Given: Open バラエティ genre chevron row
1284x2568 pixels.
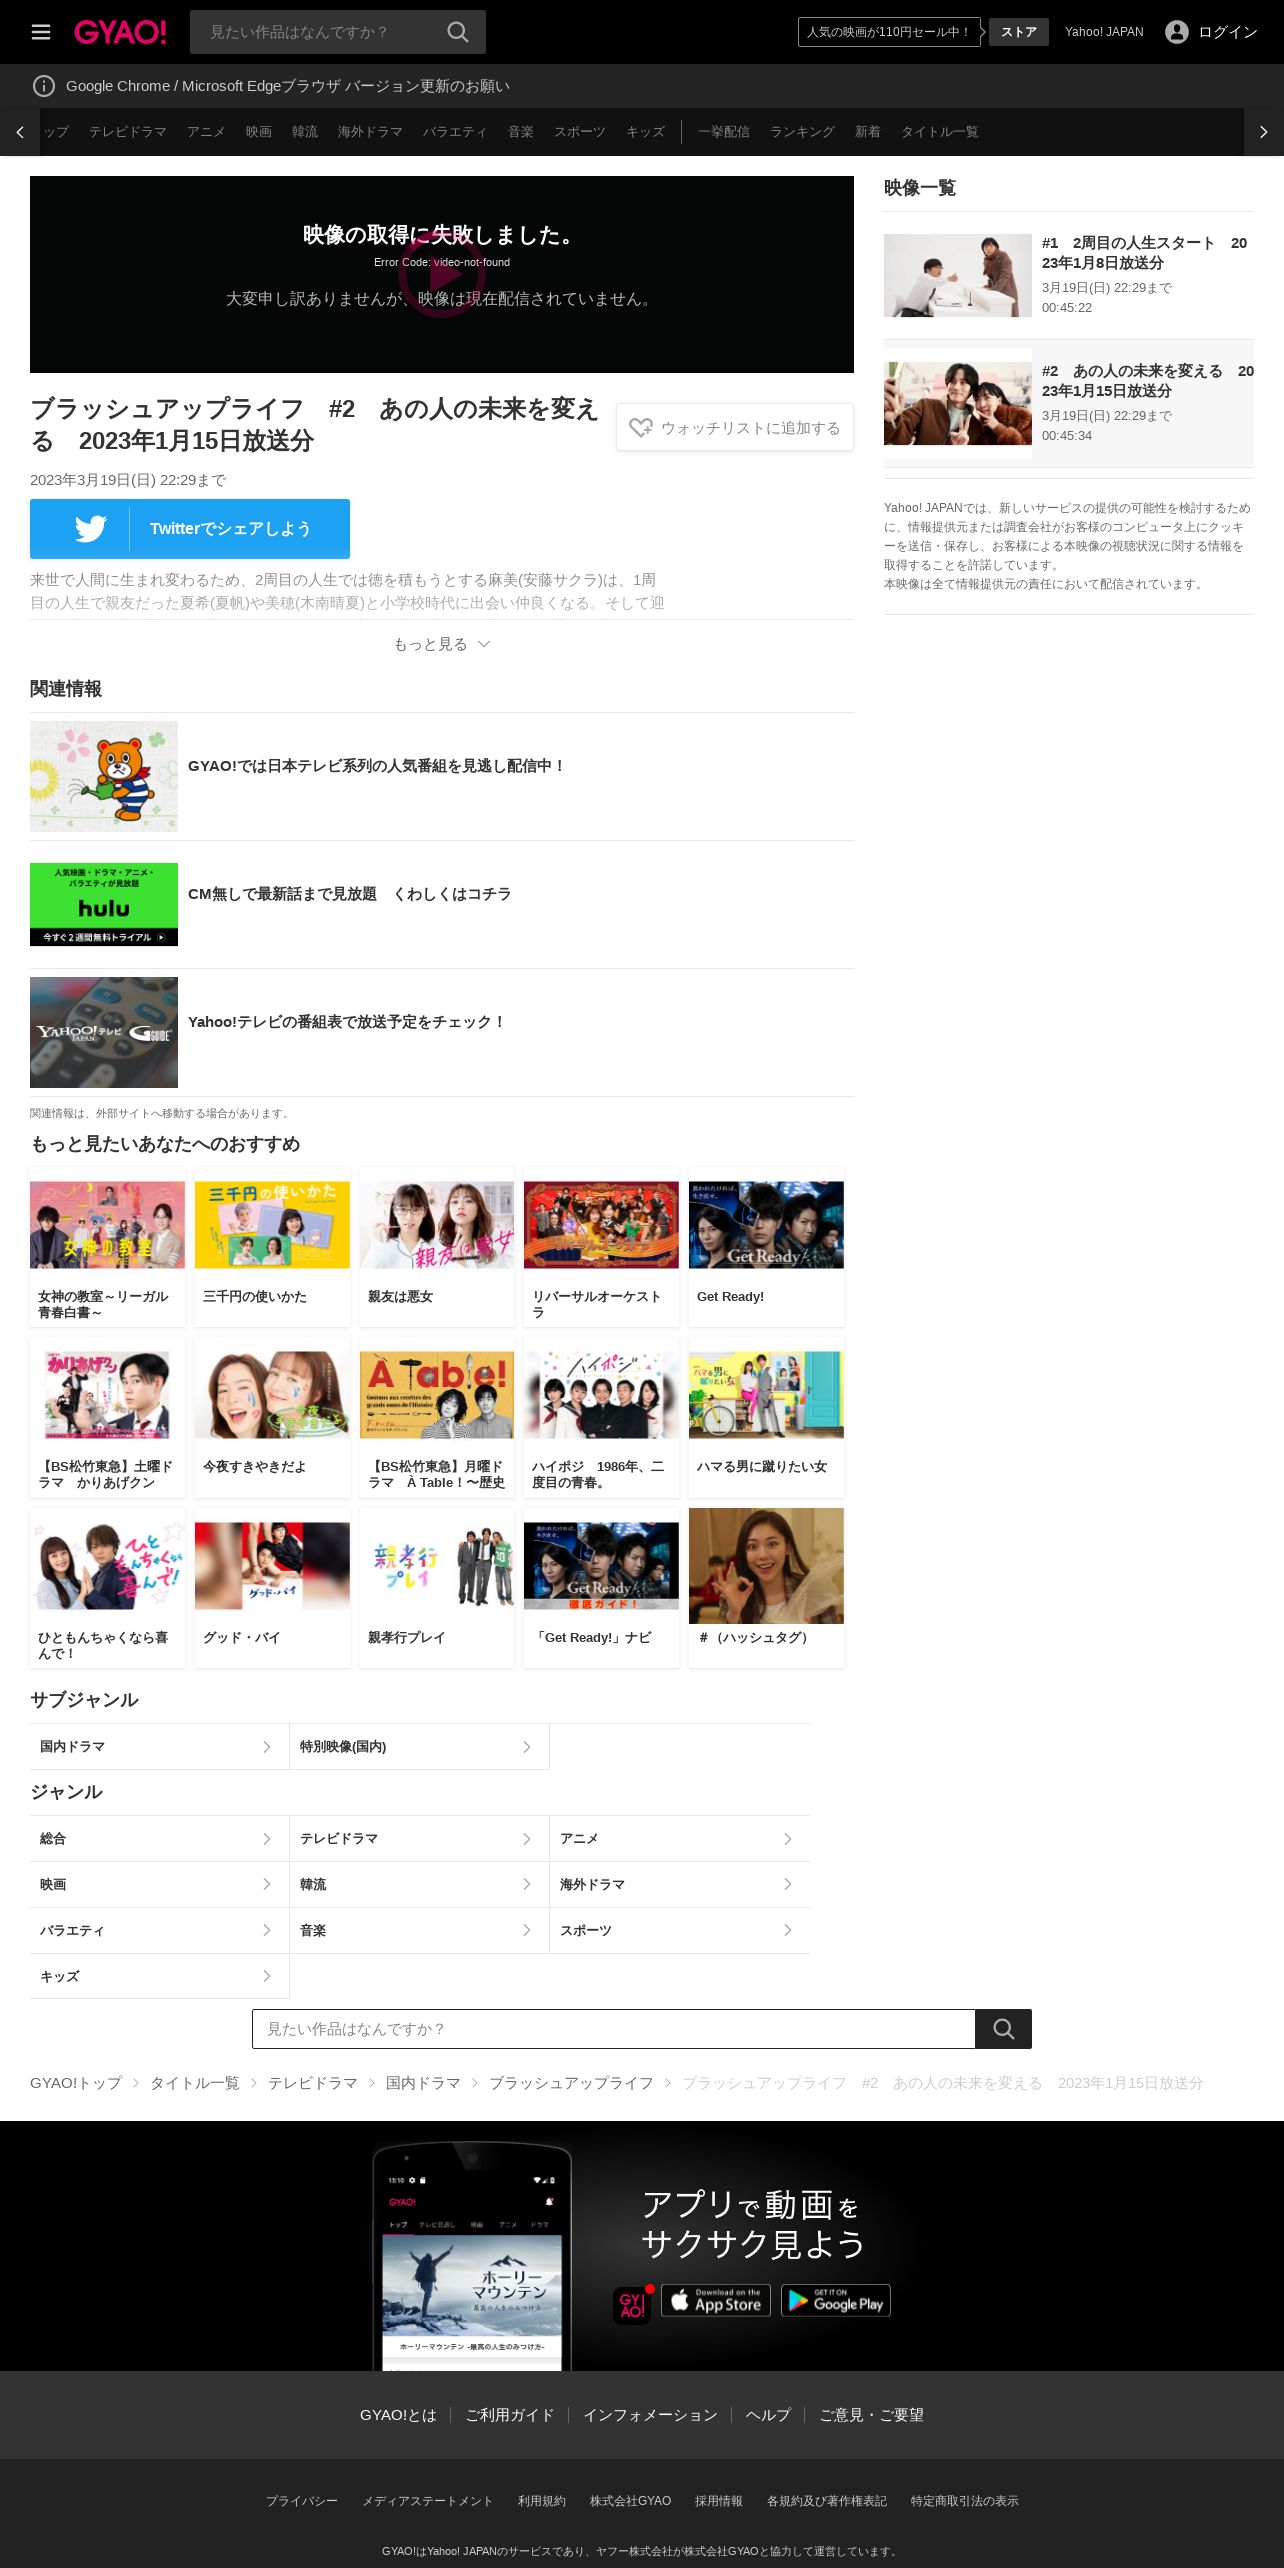Looking at the screenshot, I should coord(159,1931).
